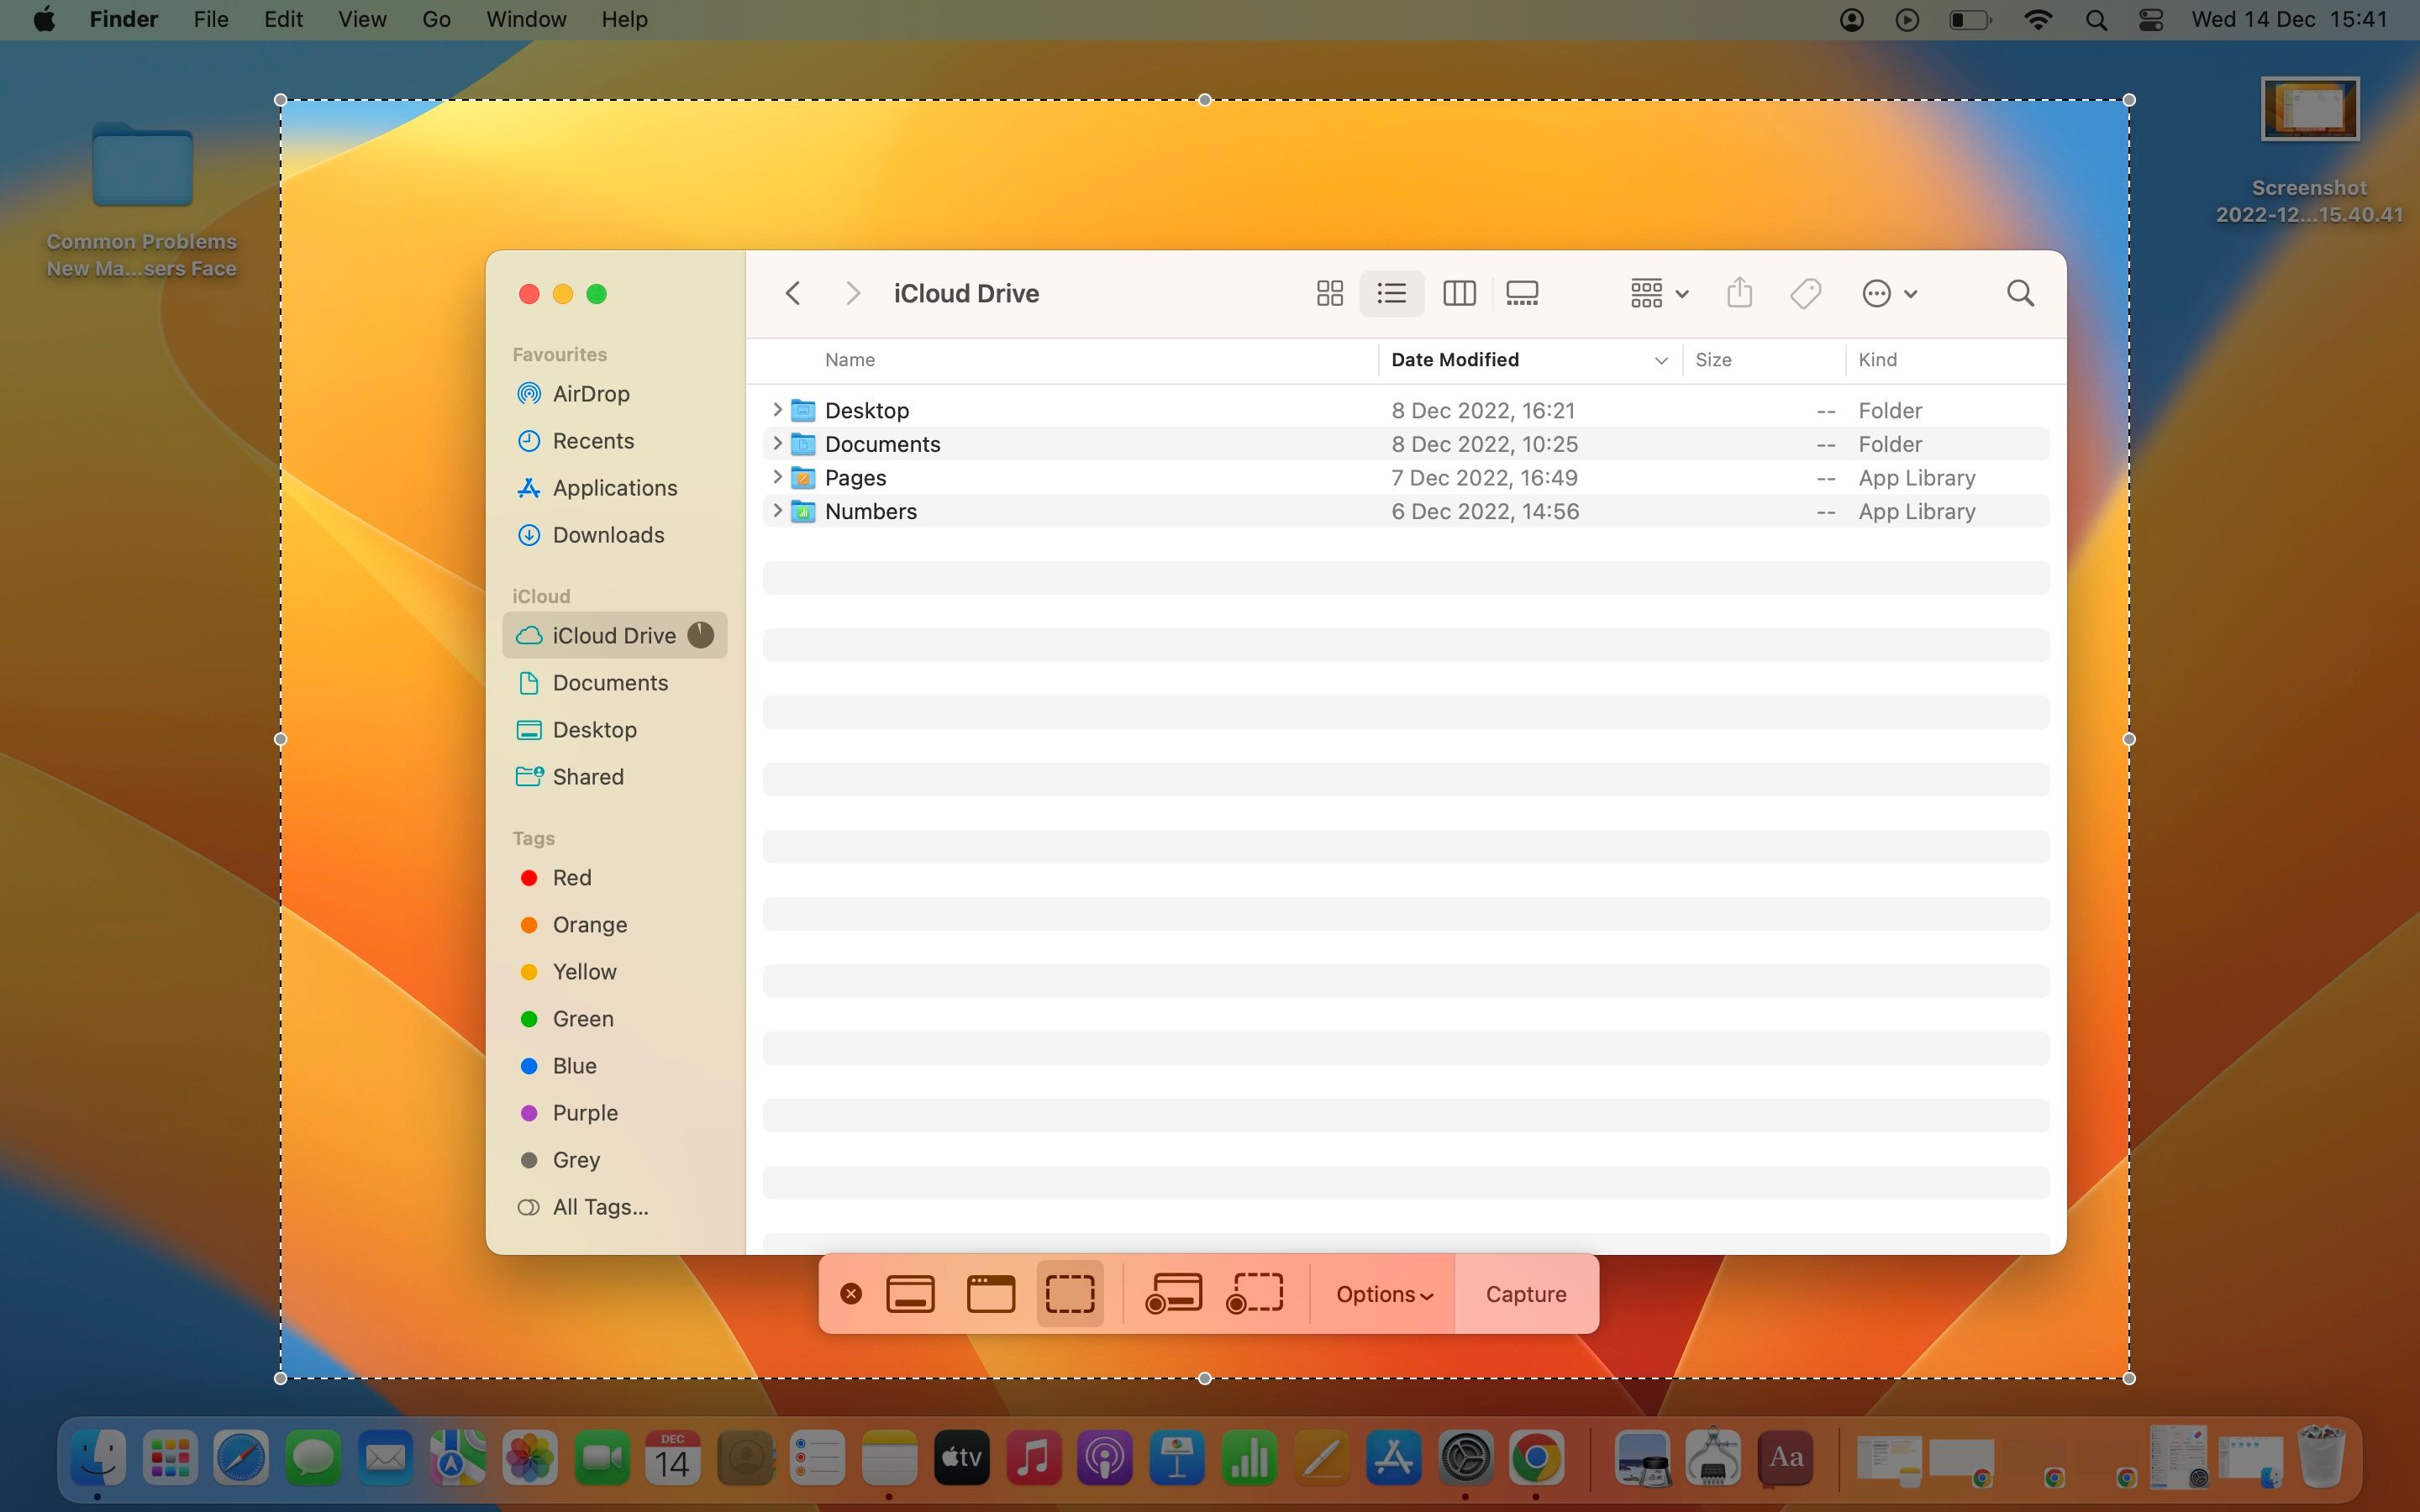Screen dimensions: 2420x1512
Task: Open Safari from the Dock
Action: (x=241, y=1458)
